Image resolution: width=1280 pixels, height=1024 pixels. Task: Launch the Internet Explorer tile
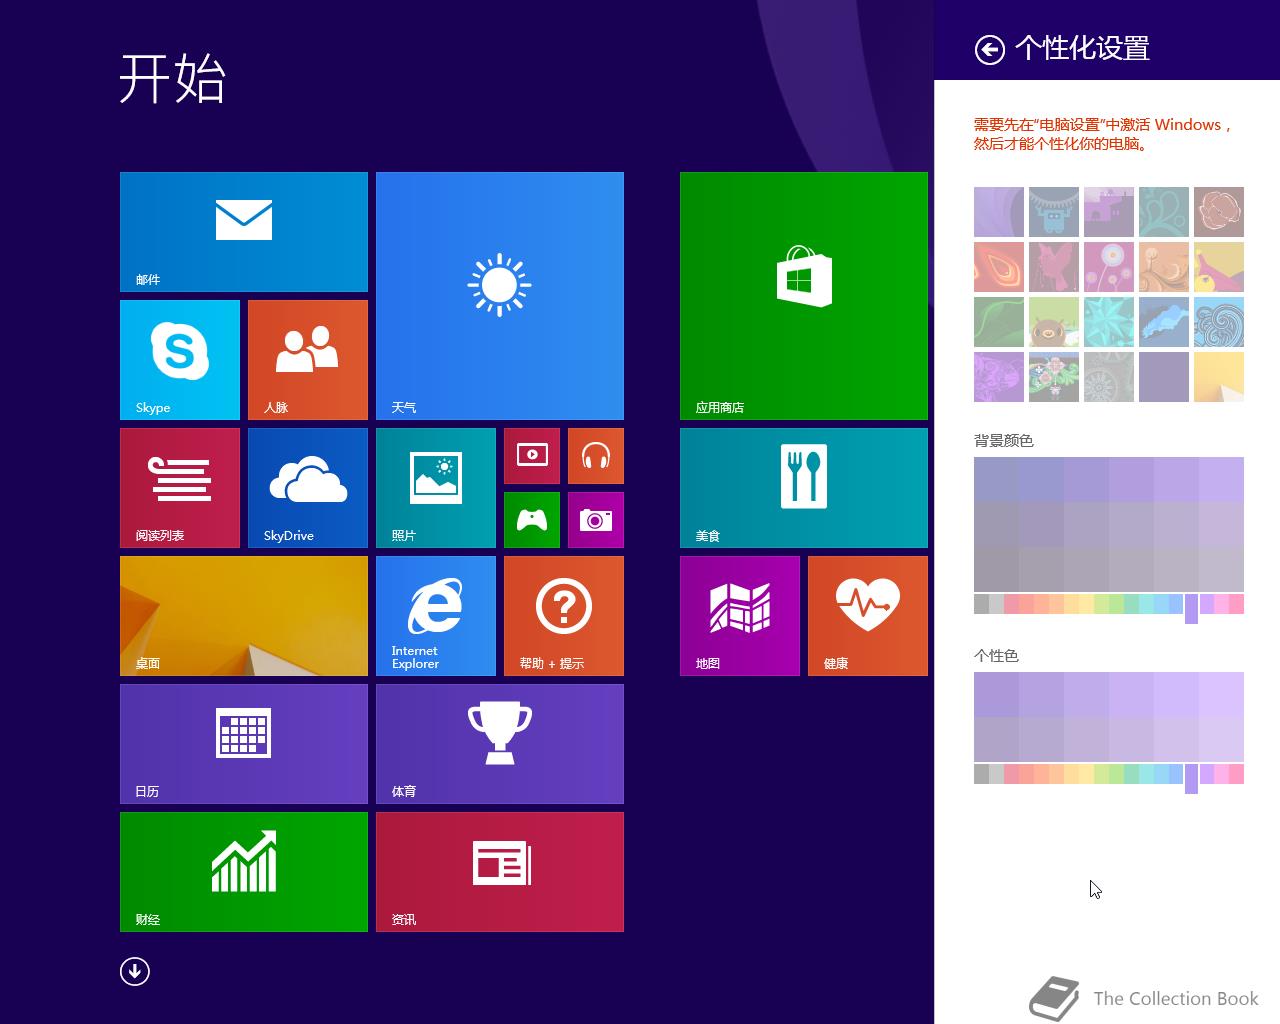(x=436, y=616)
